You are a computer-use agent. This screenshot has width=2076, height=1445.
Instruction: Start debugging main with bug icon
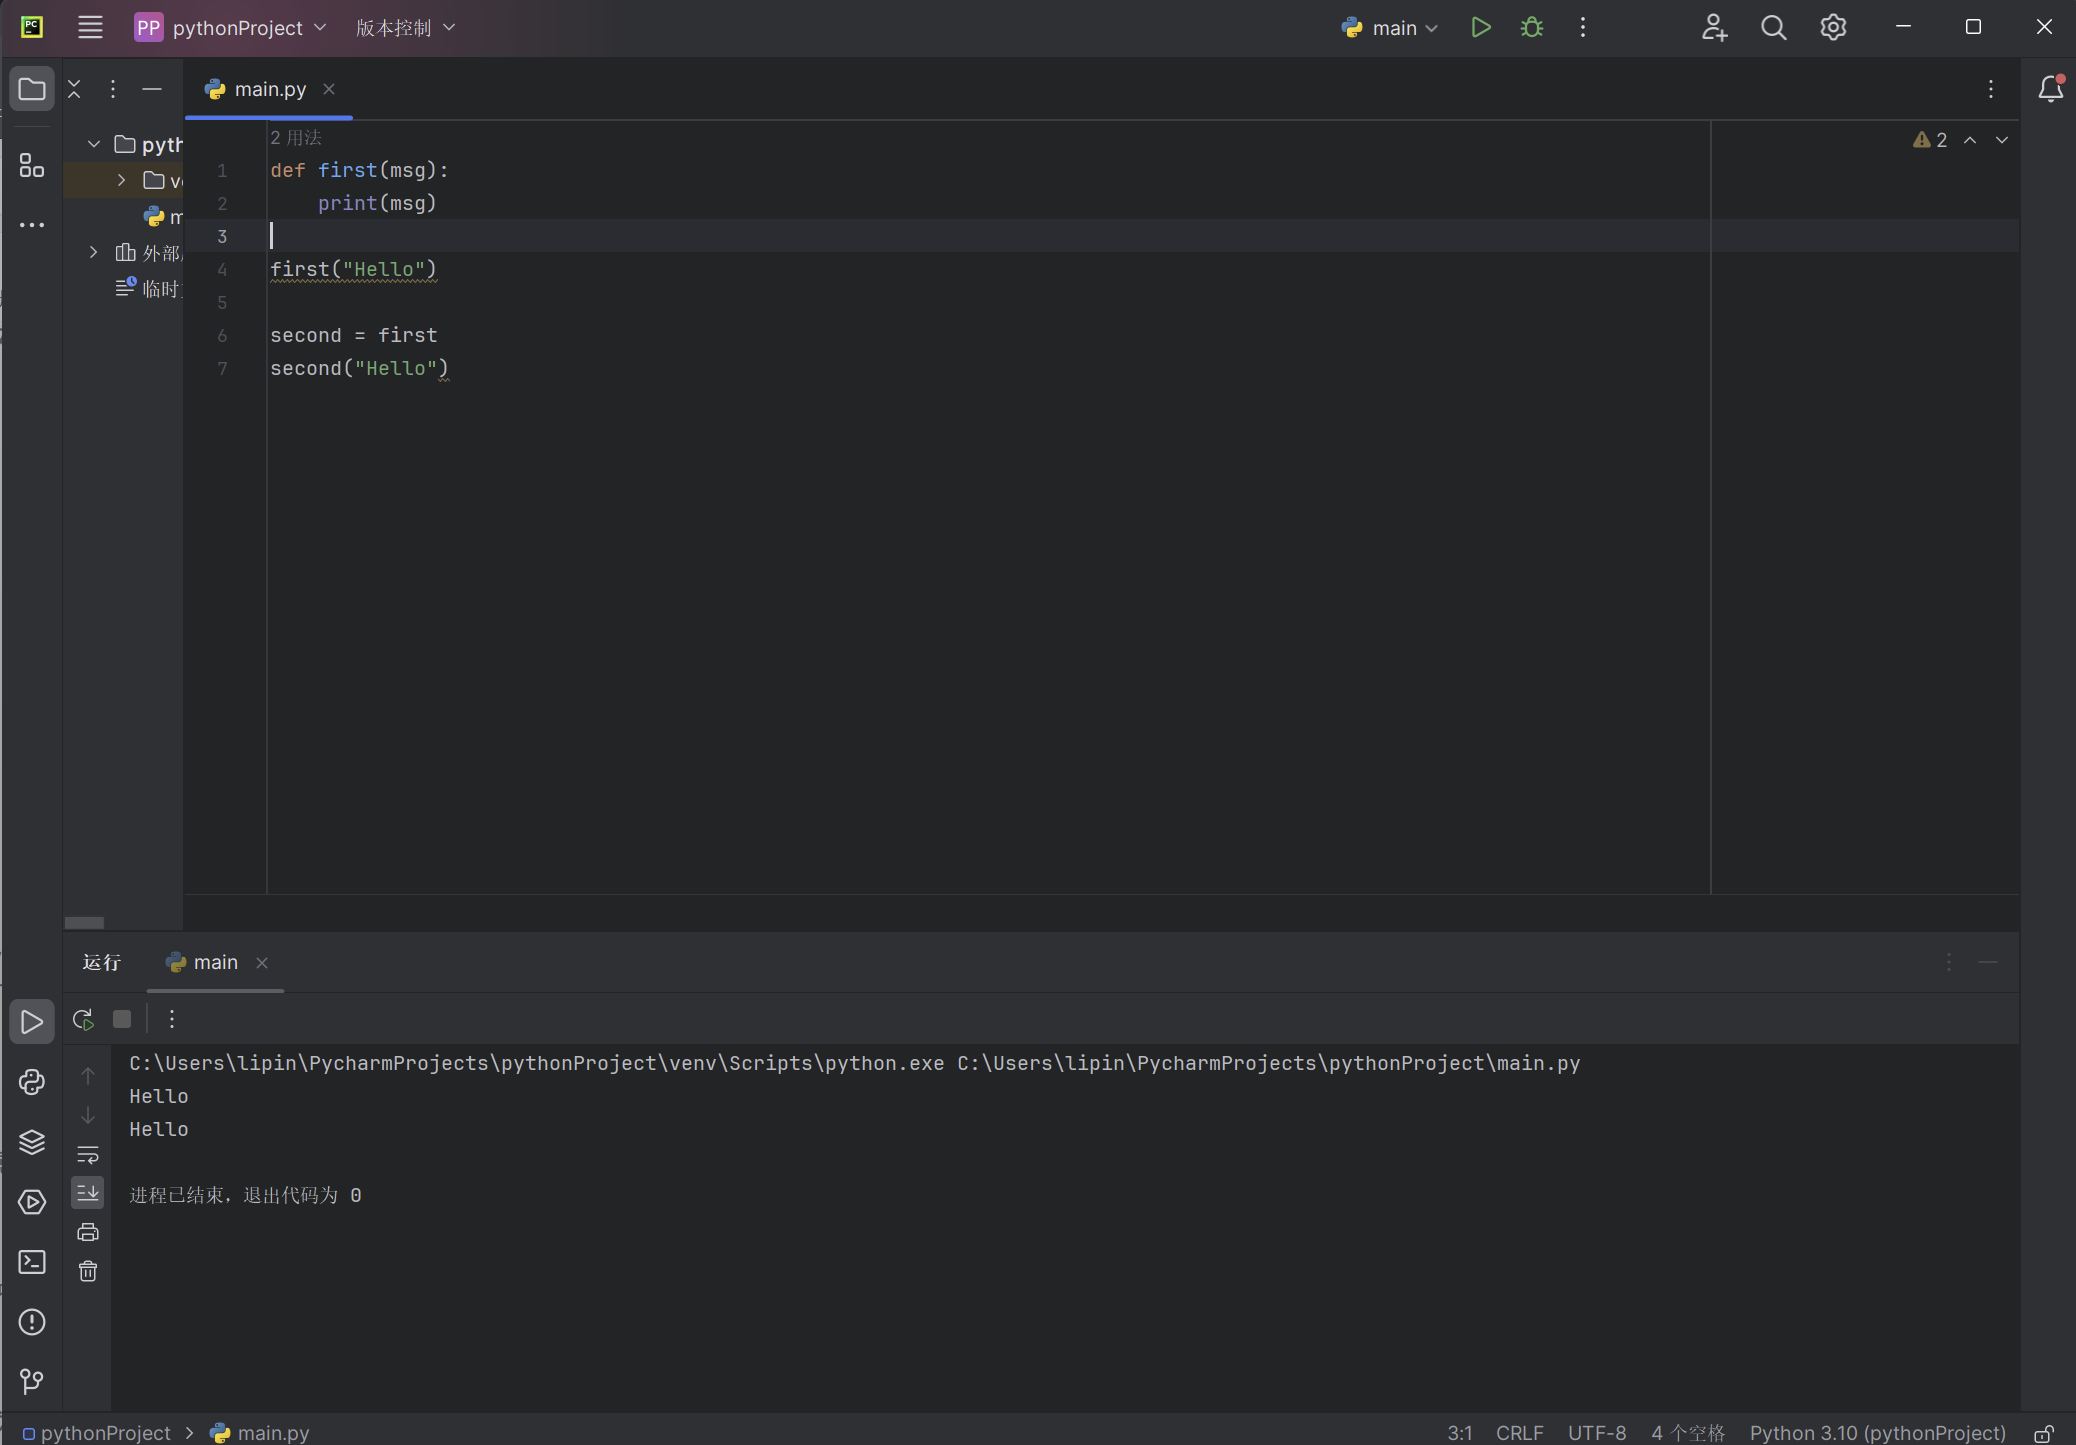(1532, 27)
